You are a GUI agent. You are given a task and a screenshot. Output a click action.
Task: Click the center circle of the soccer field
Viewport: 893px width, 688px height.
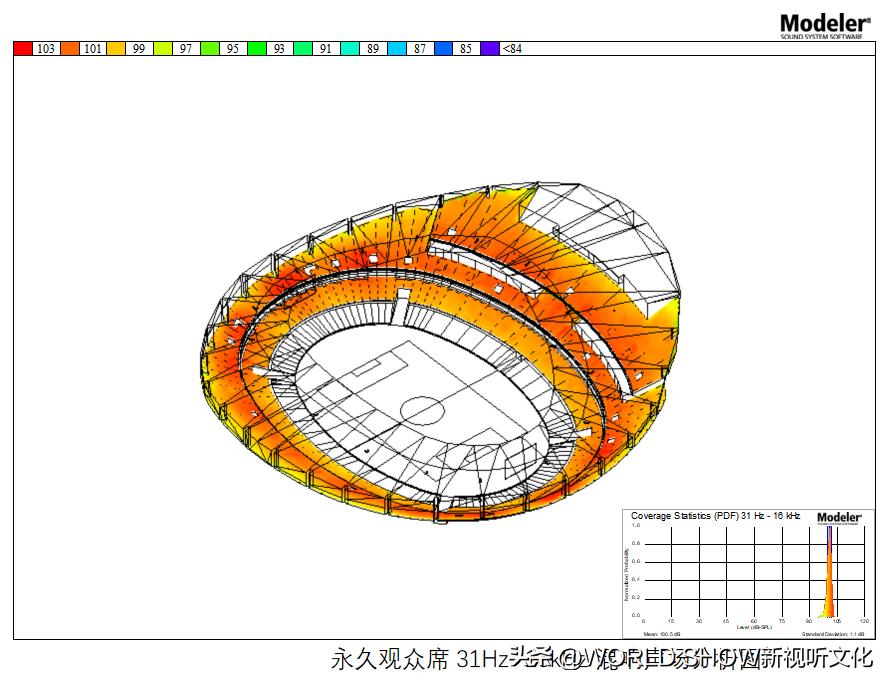[422, 411]
